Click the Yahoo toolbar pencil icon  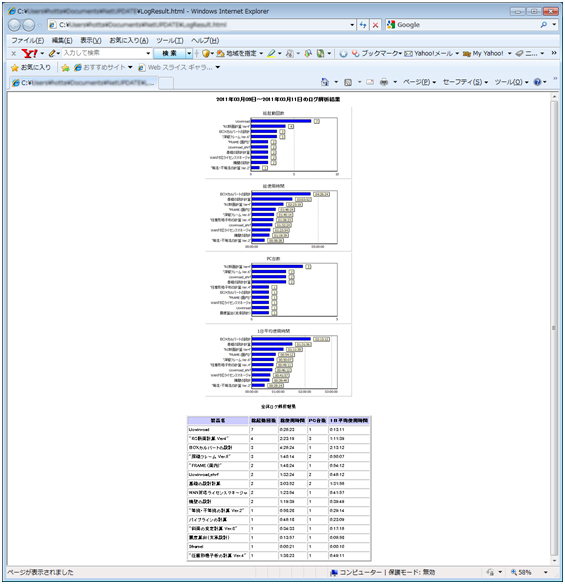coord(52,54)
